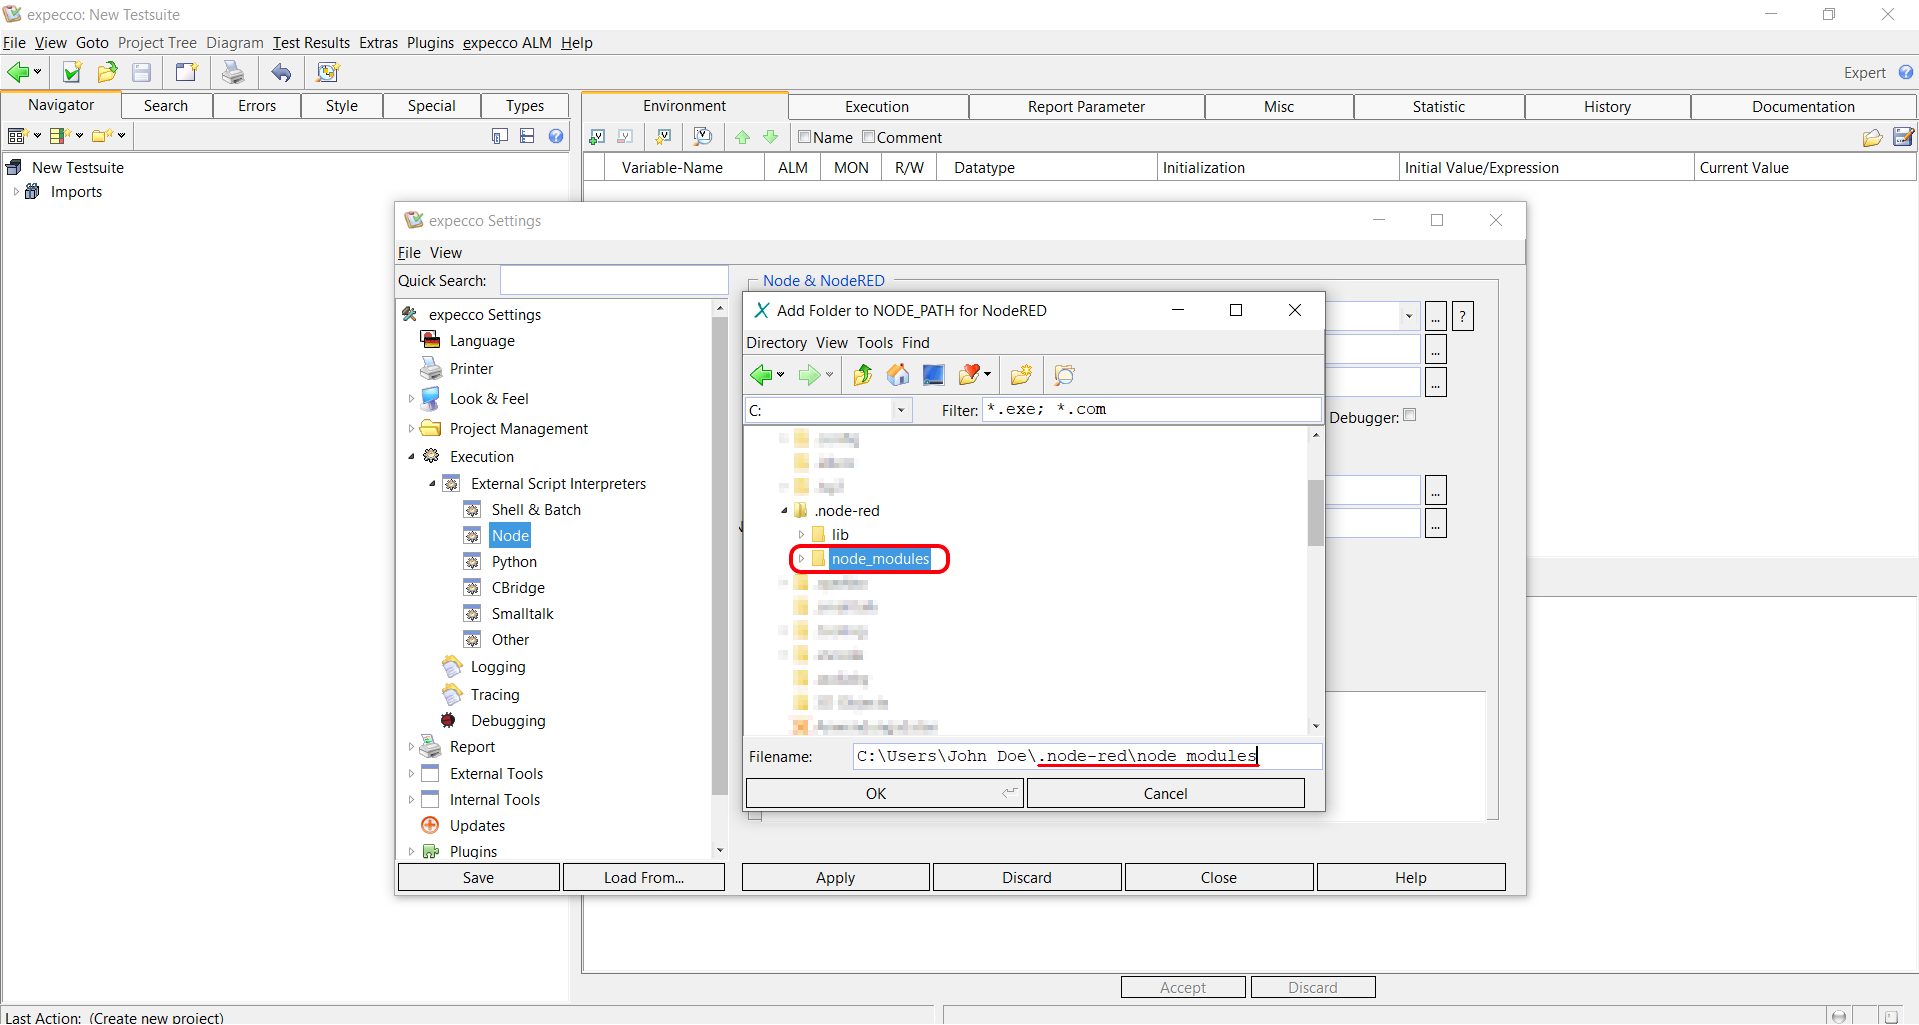Click the desktop icon in file dialog toolbar

click(933, 375)
